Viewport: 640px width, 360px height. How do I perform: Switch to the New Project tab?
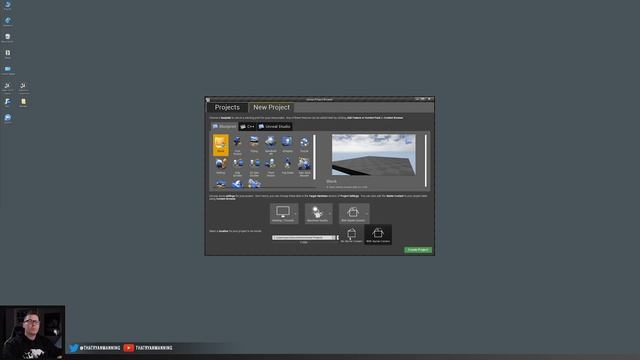pos(271,107)
